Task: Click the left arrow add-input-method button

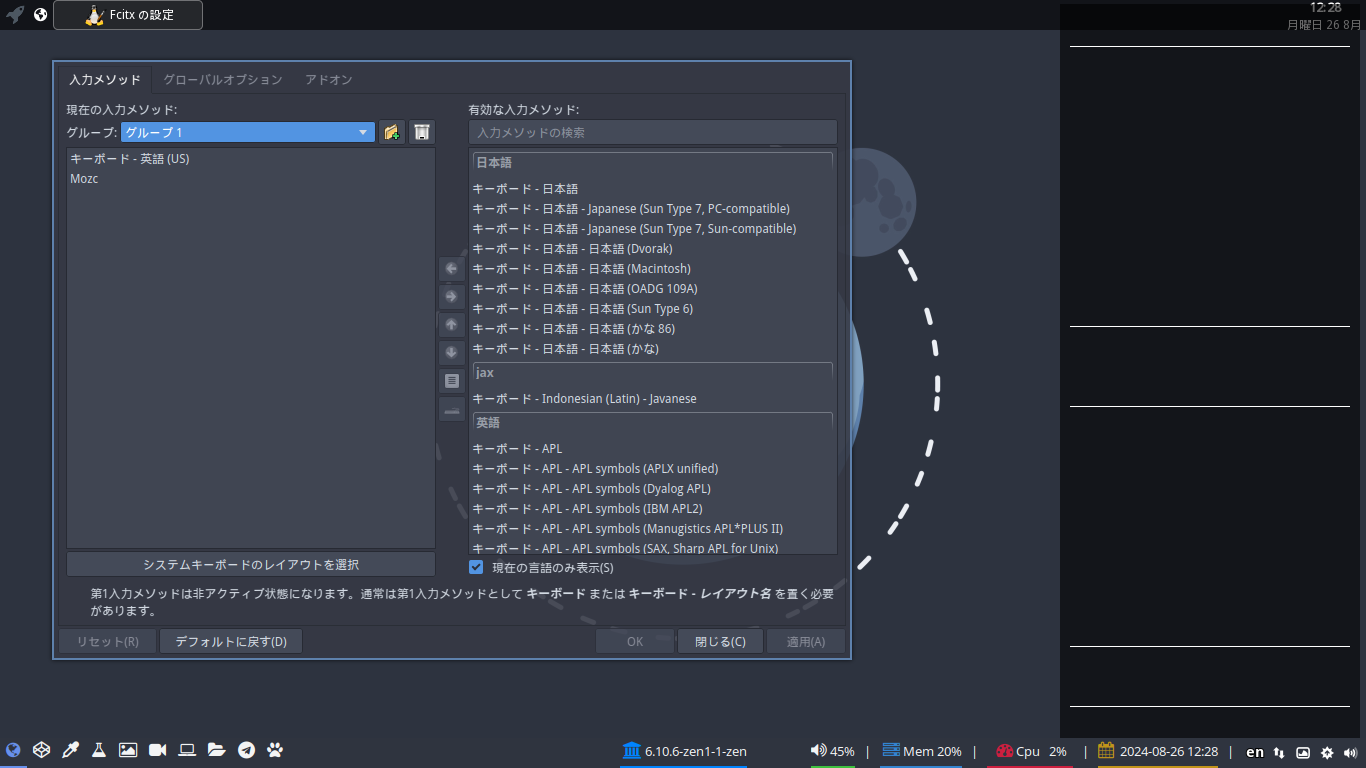Action: tap(451, 269)
